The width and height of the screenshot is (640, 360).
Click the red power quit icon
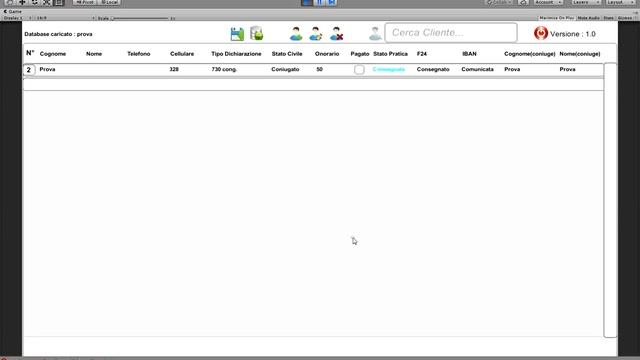point(541,33)
